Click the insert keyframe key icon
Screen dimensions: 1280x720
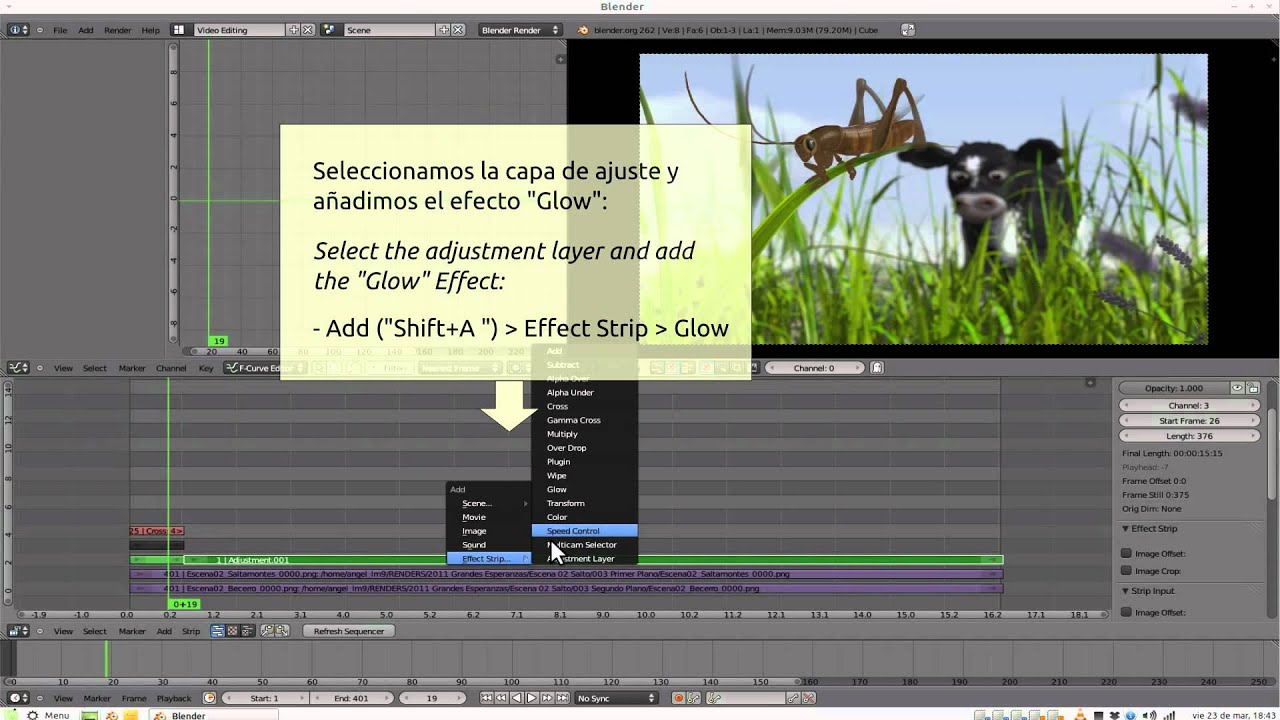793,698
